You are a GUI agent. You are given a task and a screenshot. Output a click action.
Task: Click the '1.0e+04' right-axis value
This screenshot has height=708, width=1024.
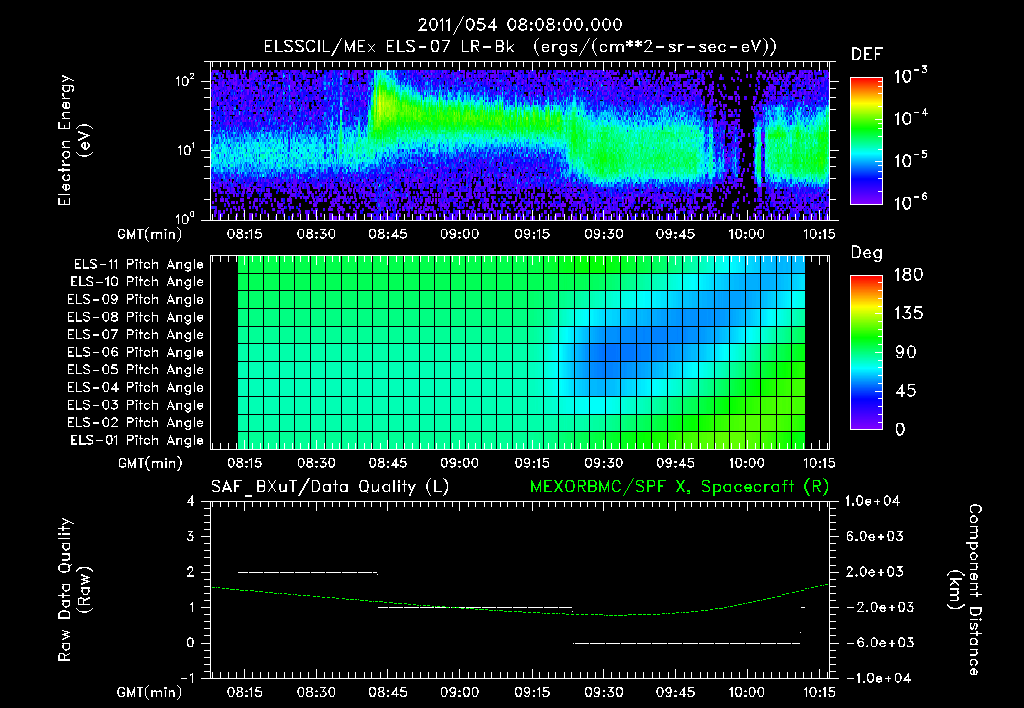(x=872, y=501)
